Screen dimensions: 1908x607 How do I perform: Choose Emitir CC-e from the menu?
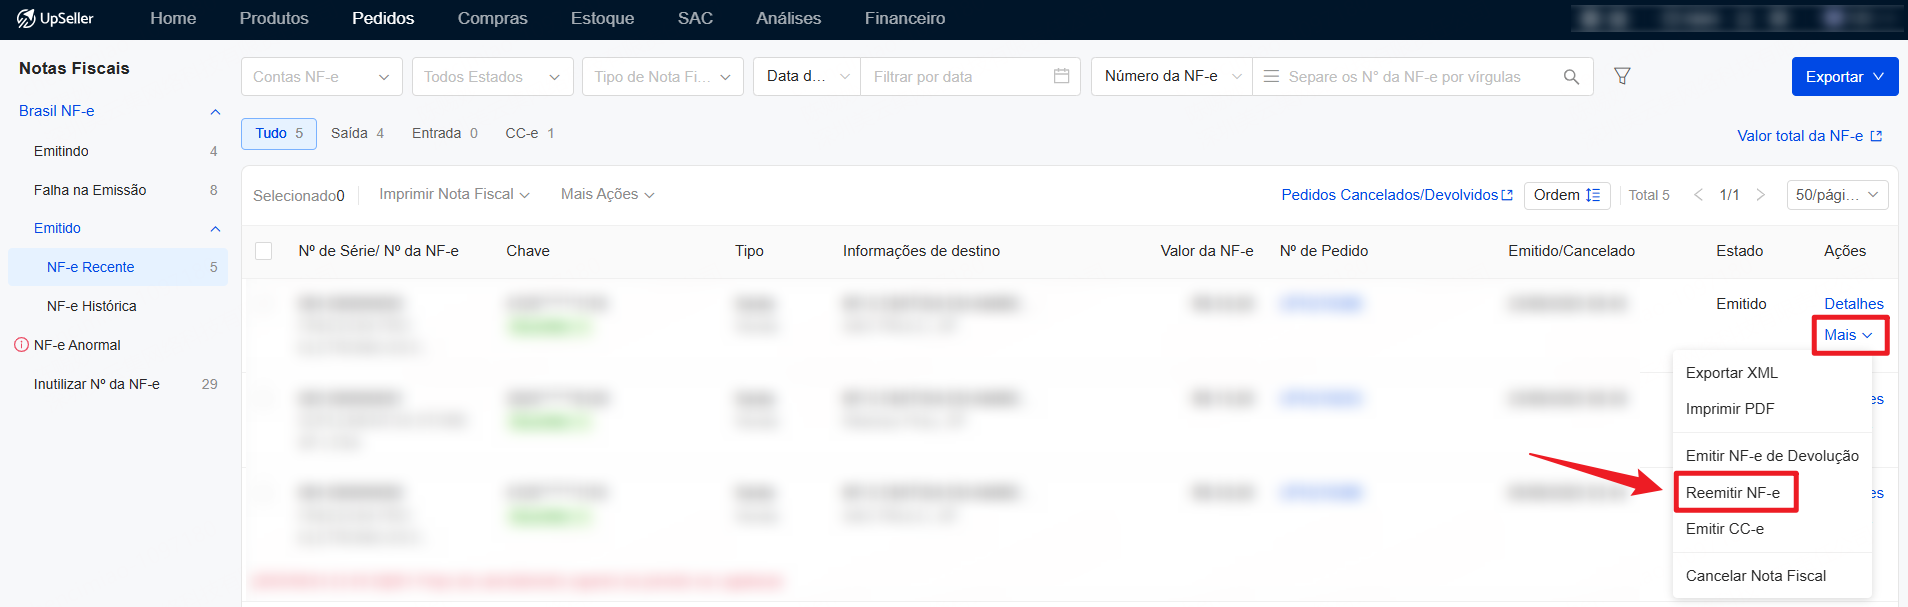click(x=1725, y=529)
